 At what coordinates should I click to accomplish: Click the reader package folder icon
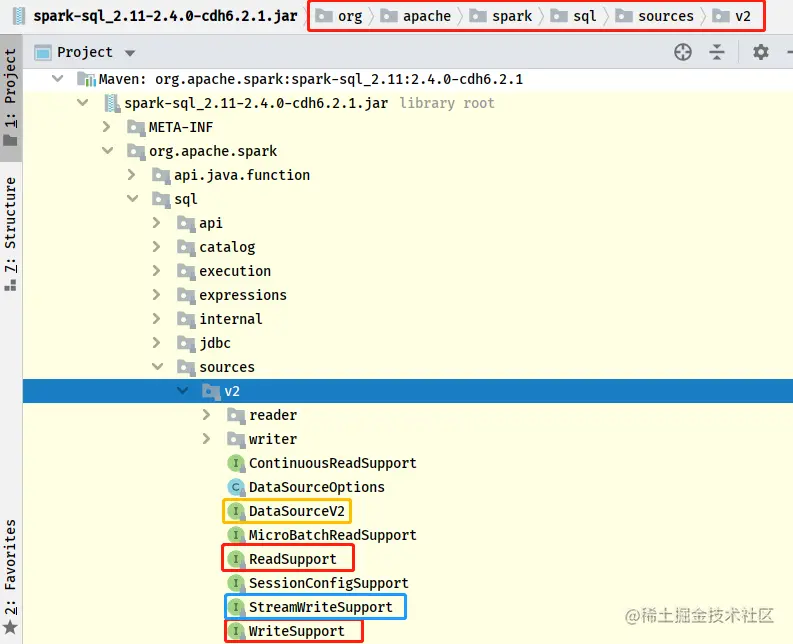coord(236,415)
